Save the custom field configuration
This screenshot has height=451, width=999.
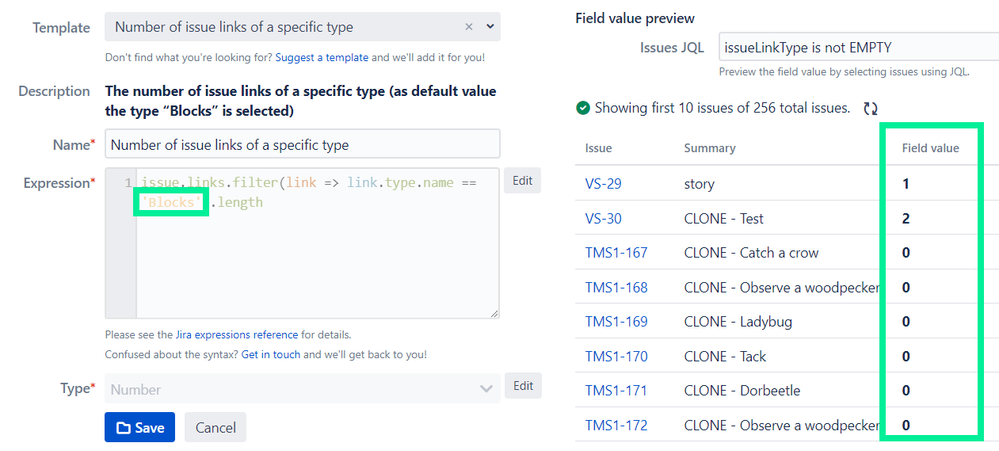coord(140,427)
